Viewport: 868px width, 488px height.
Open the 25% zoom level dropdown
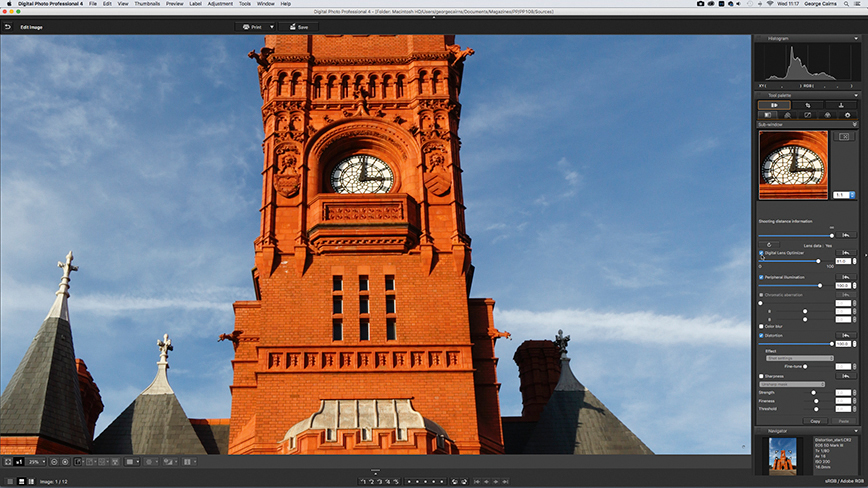point(37,461)
